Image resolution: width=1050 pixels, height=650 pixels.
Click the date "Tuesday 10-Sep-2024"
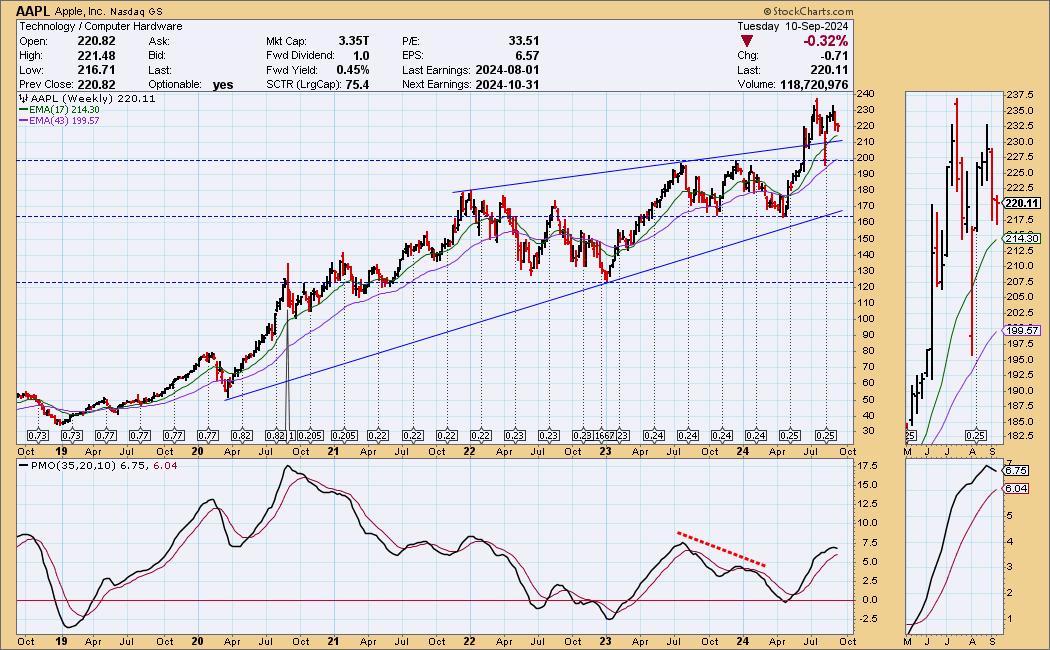coord(793,26)
